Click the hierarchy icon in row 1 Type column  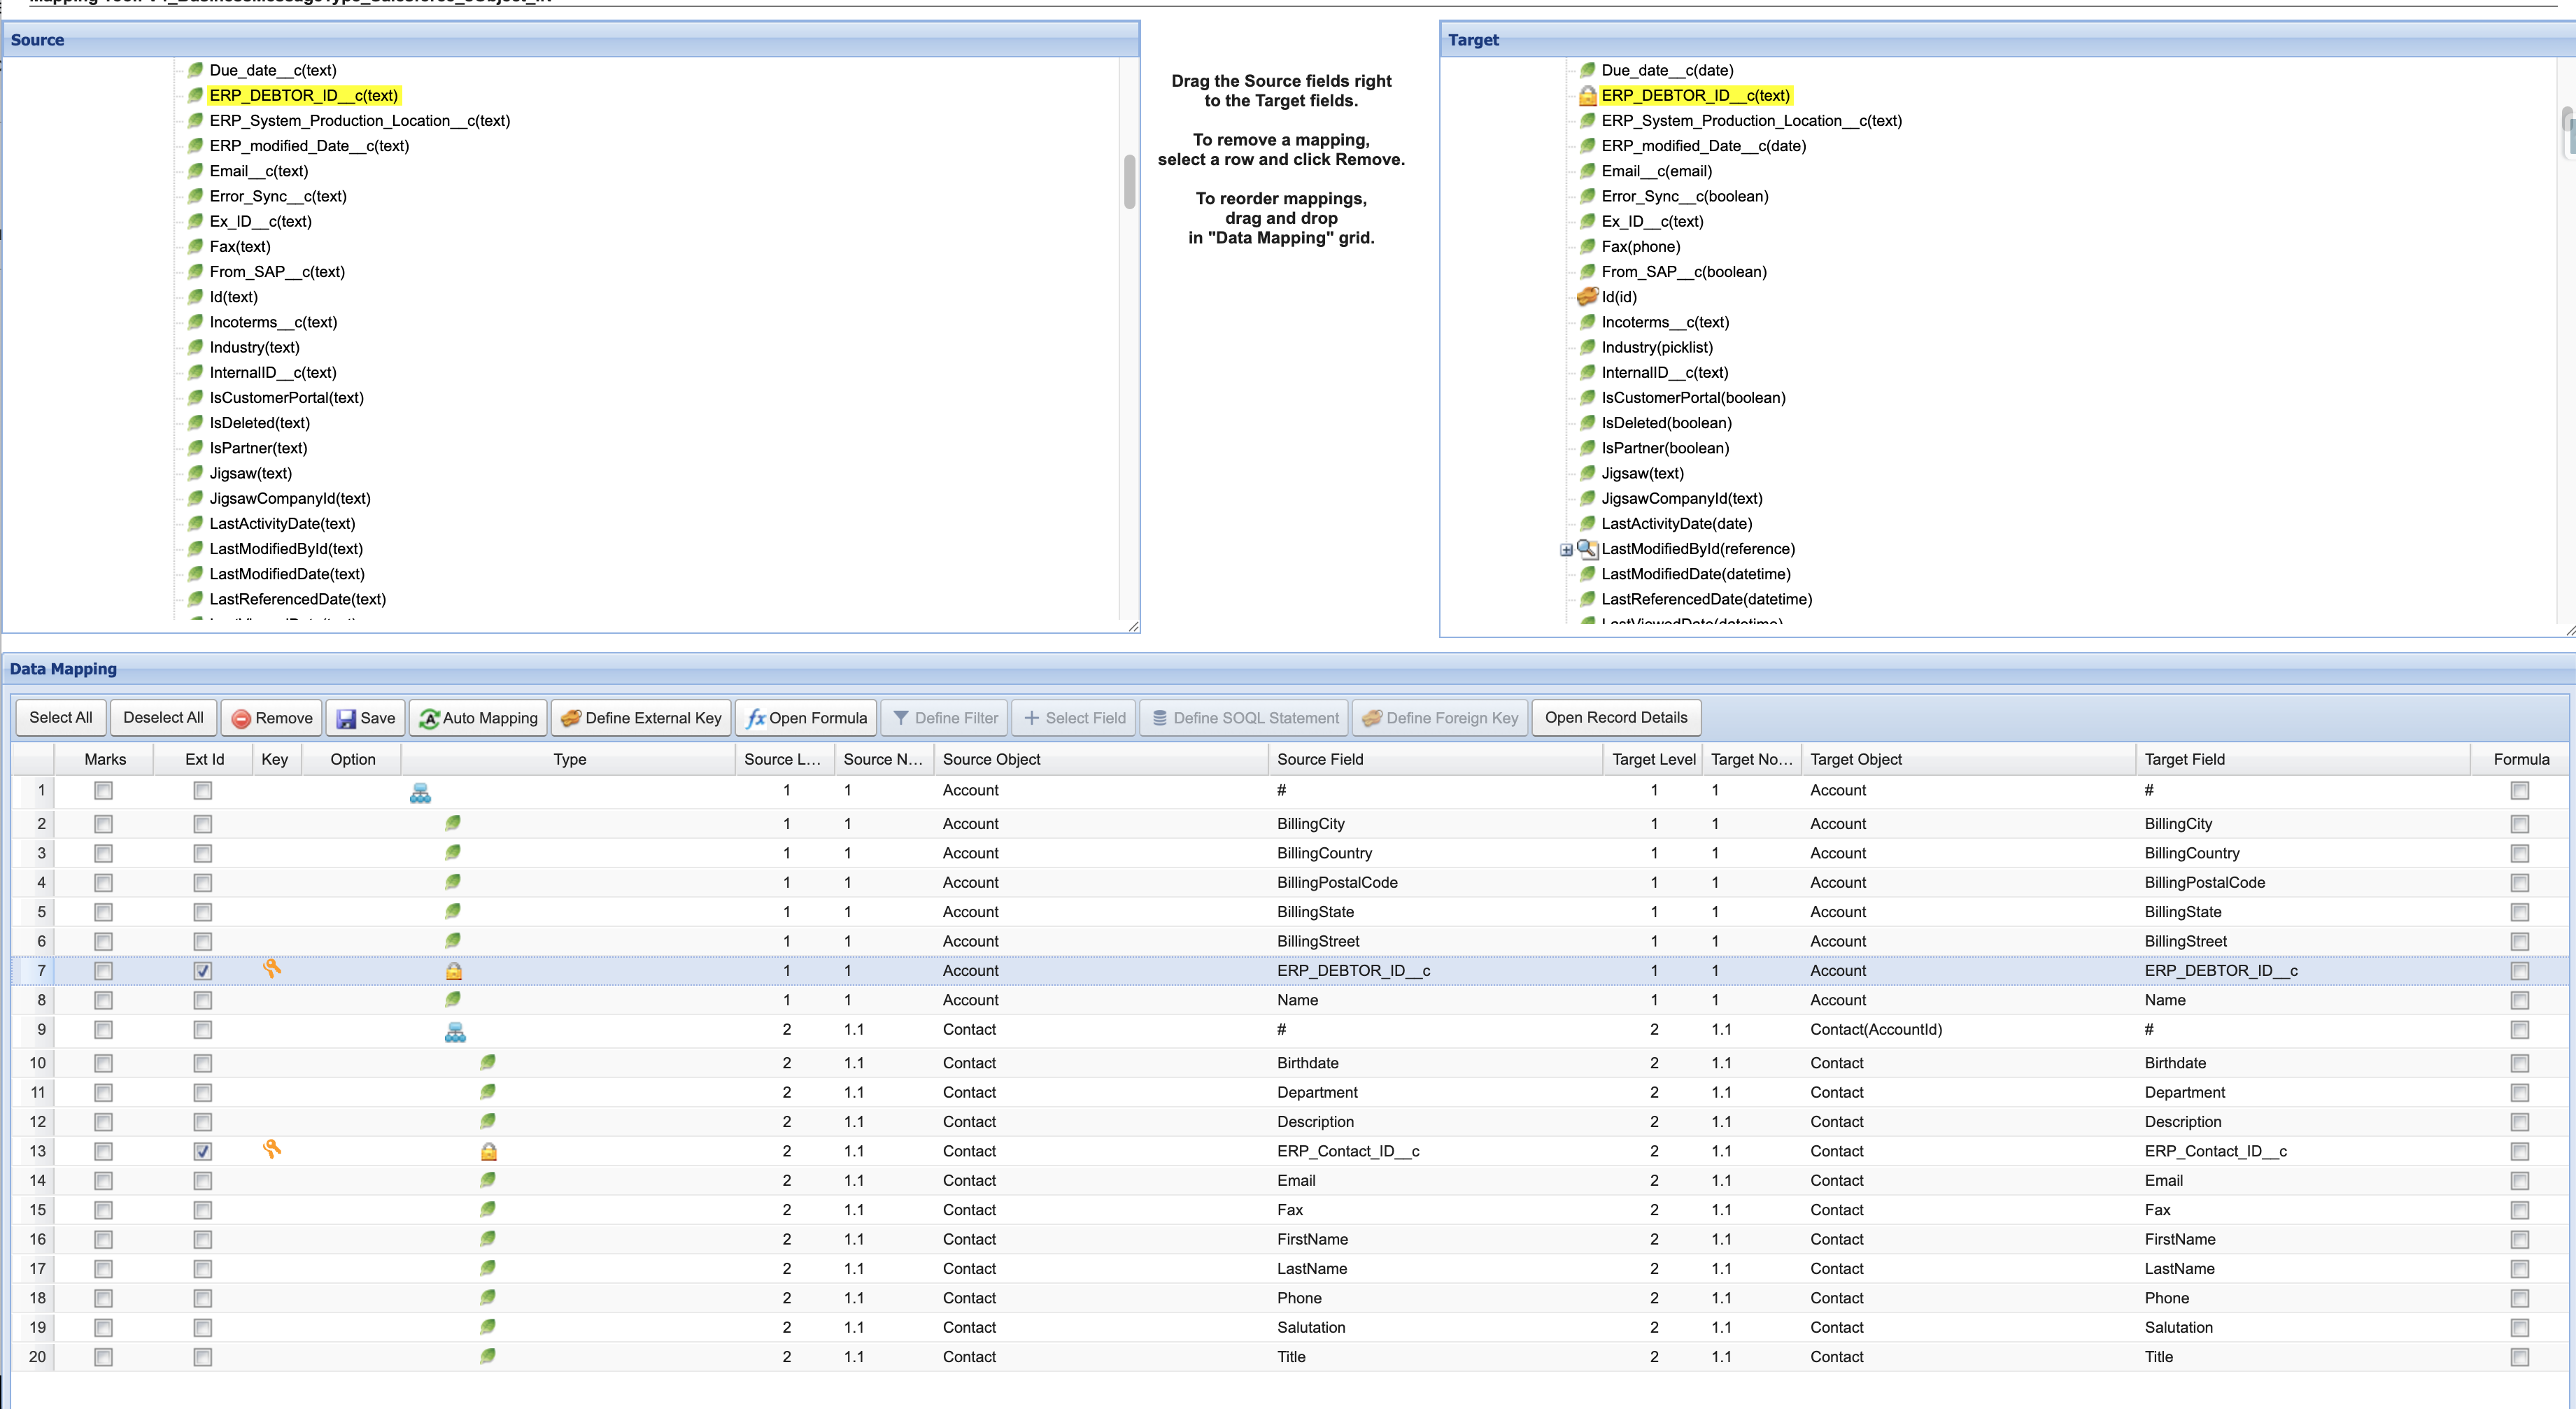point(420,793)
